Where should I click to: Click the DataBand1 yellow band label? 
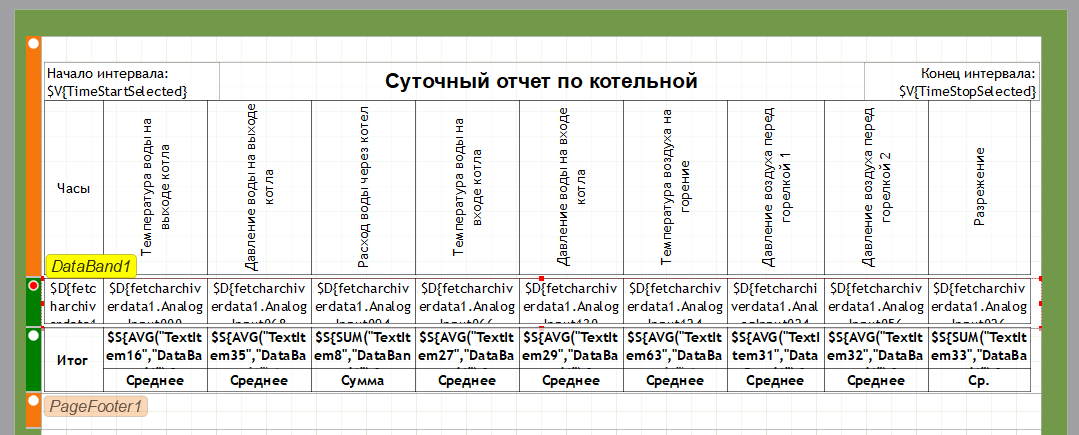pos(91,266)
